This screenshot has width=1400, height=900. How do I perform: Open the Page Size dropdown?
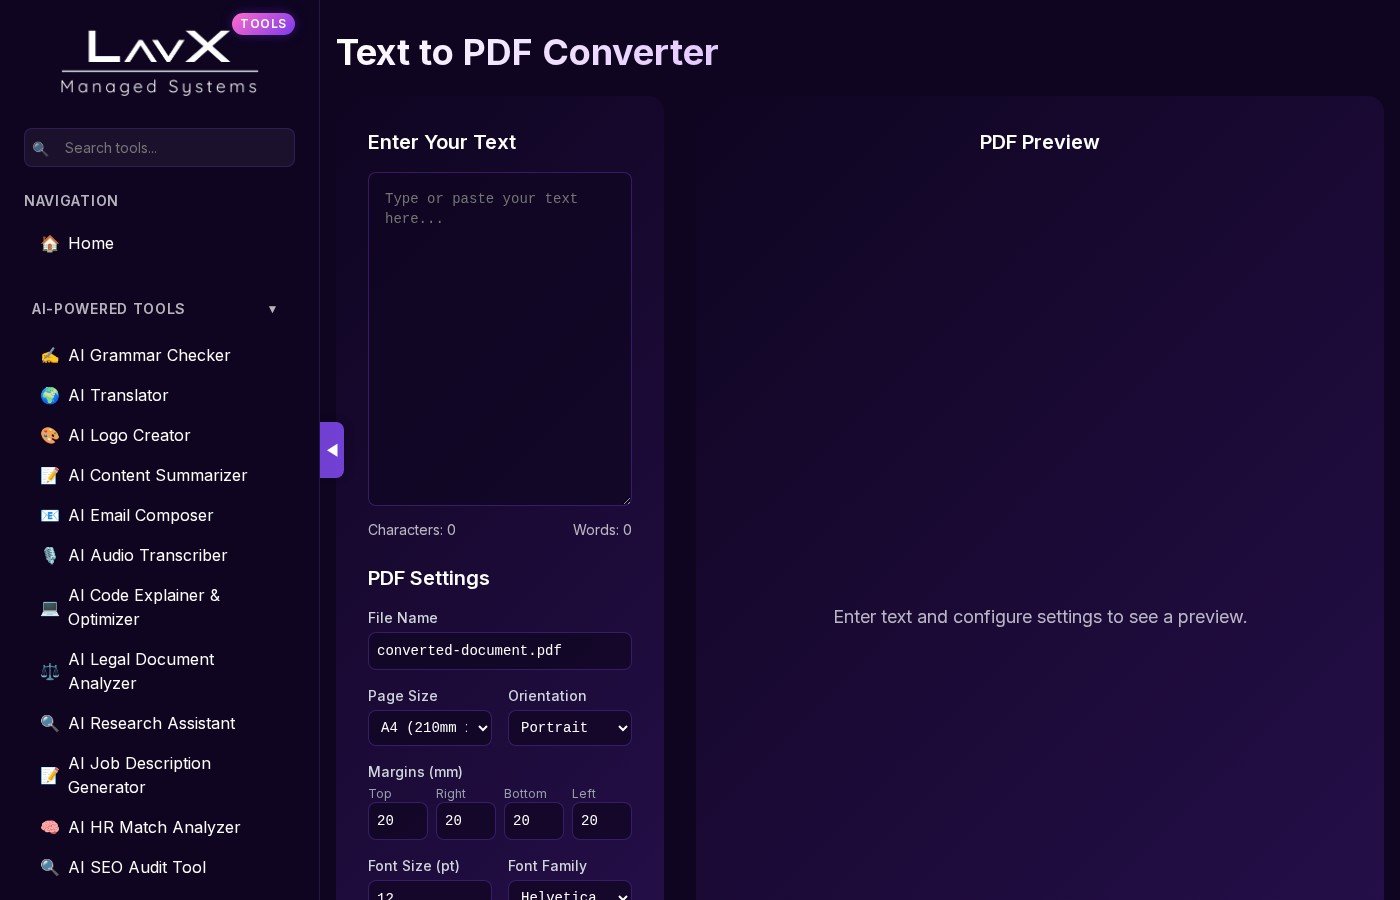pos(429,728)
